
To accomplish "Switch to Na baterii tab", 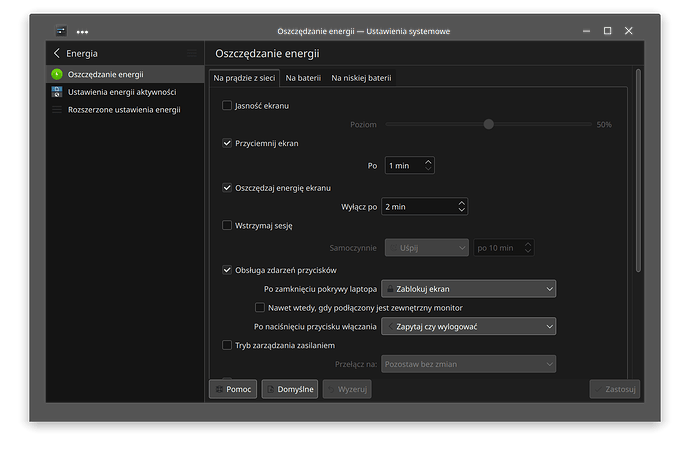I will tap(303, 78).
